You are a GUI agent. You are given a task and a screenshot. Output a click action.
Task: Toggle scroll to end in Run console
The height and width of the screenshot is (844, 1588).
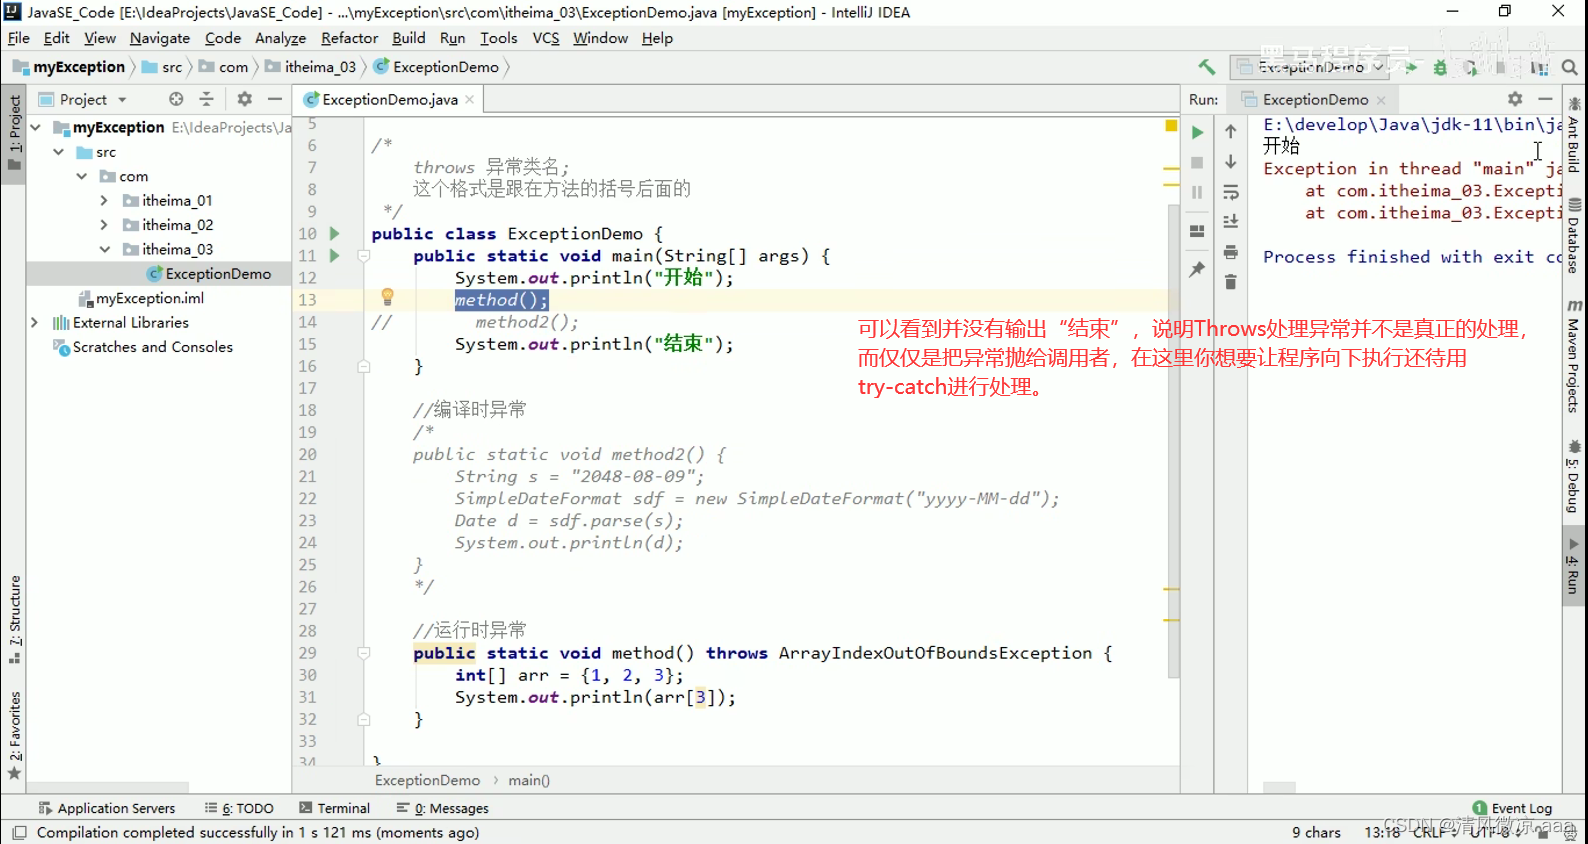tap(1231, 222)
